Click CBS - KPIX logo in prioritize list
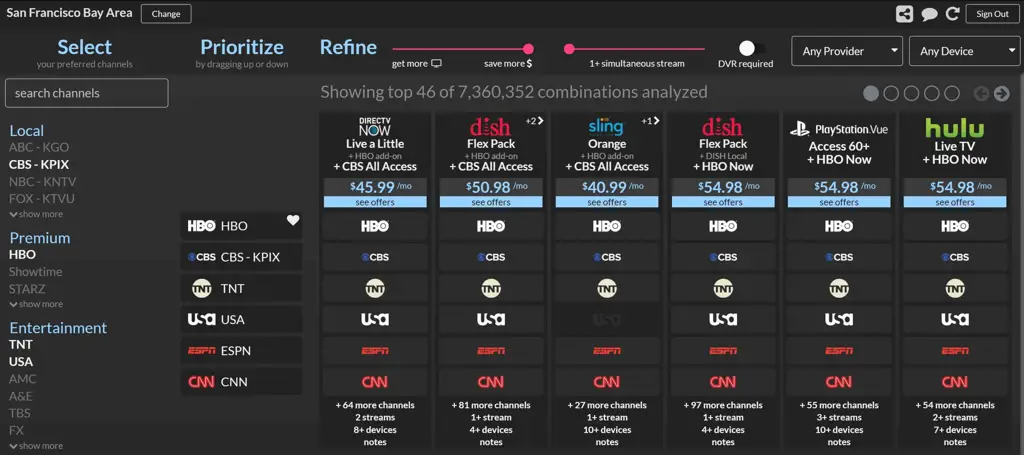This screenshot has width=1024, height=455. [201, 257]
